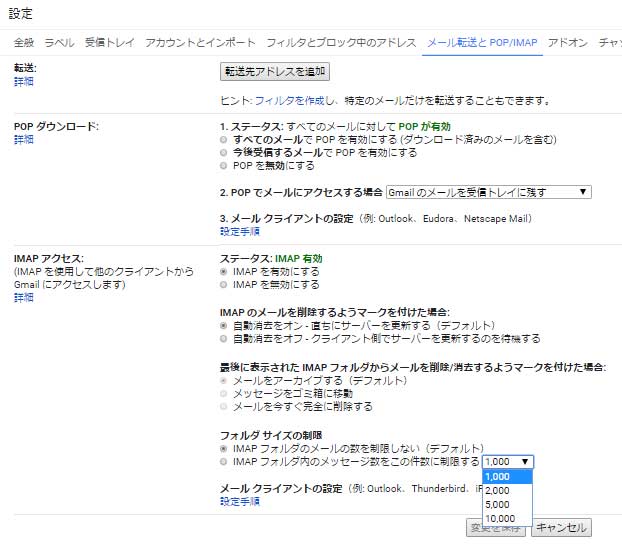Click the キャンセル button
The image size is (622, 548).
coord(560,527)
